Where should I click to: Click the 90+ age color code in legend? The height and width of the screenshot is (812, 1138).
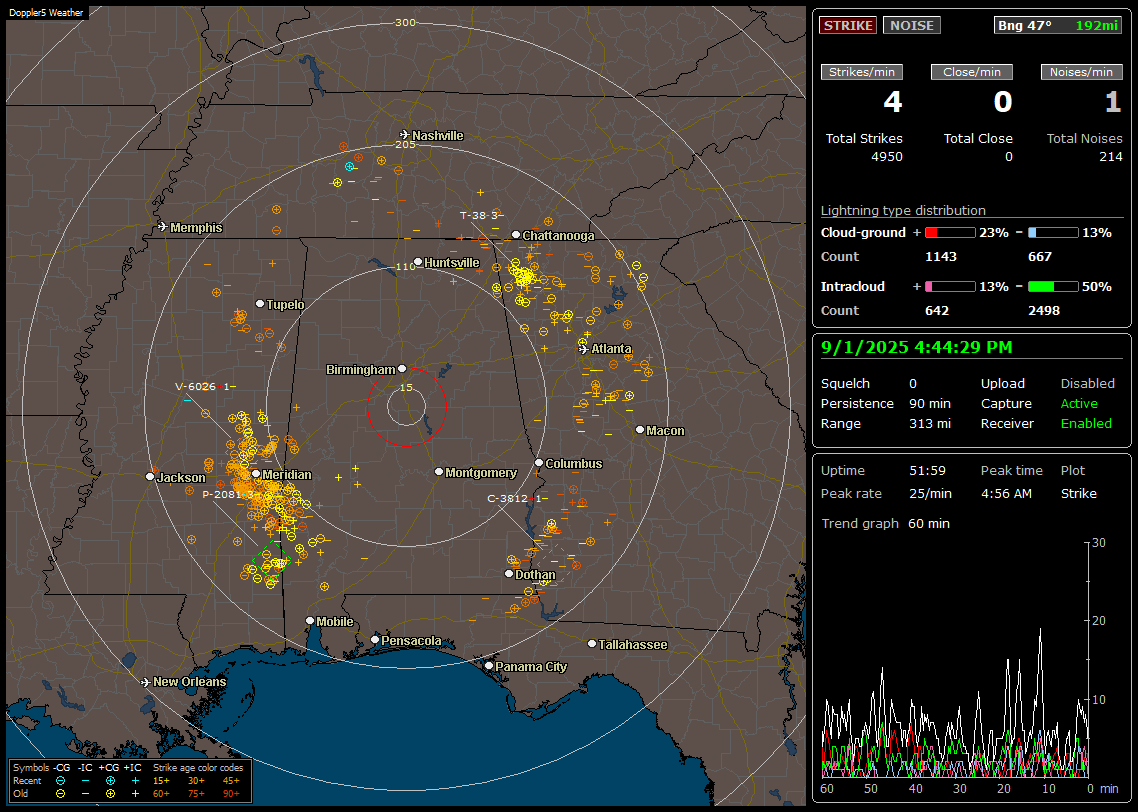[231, 794]
